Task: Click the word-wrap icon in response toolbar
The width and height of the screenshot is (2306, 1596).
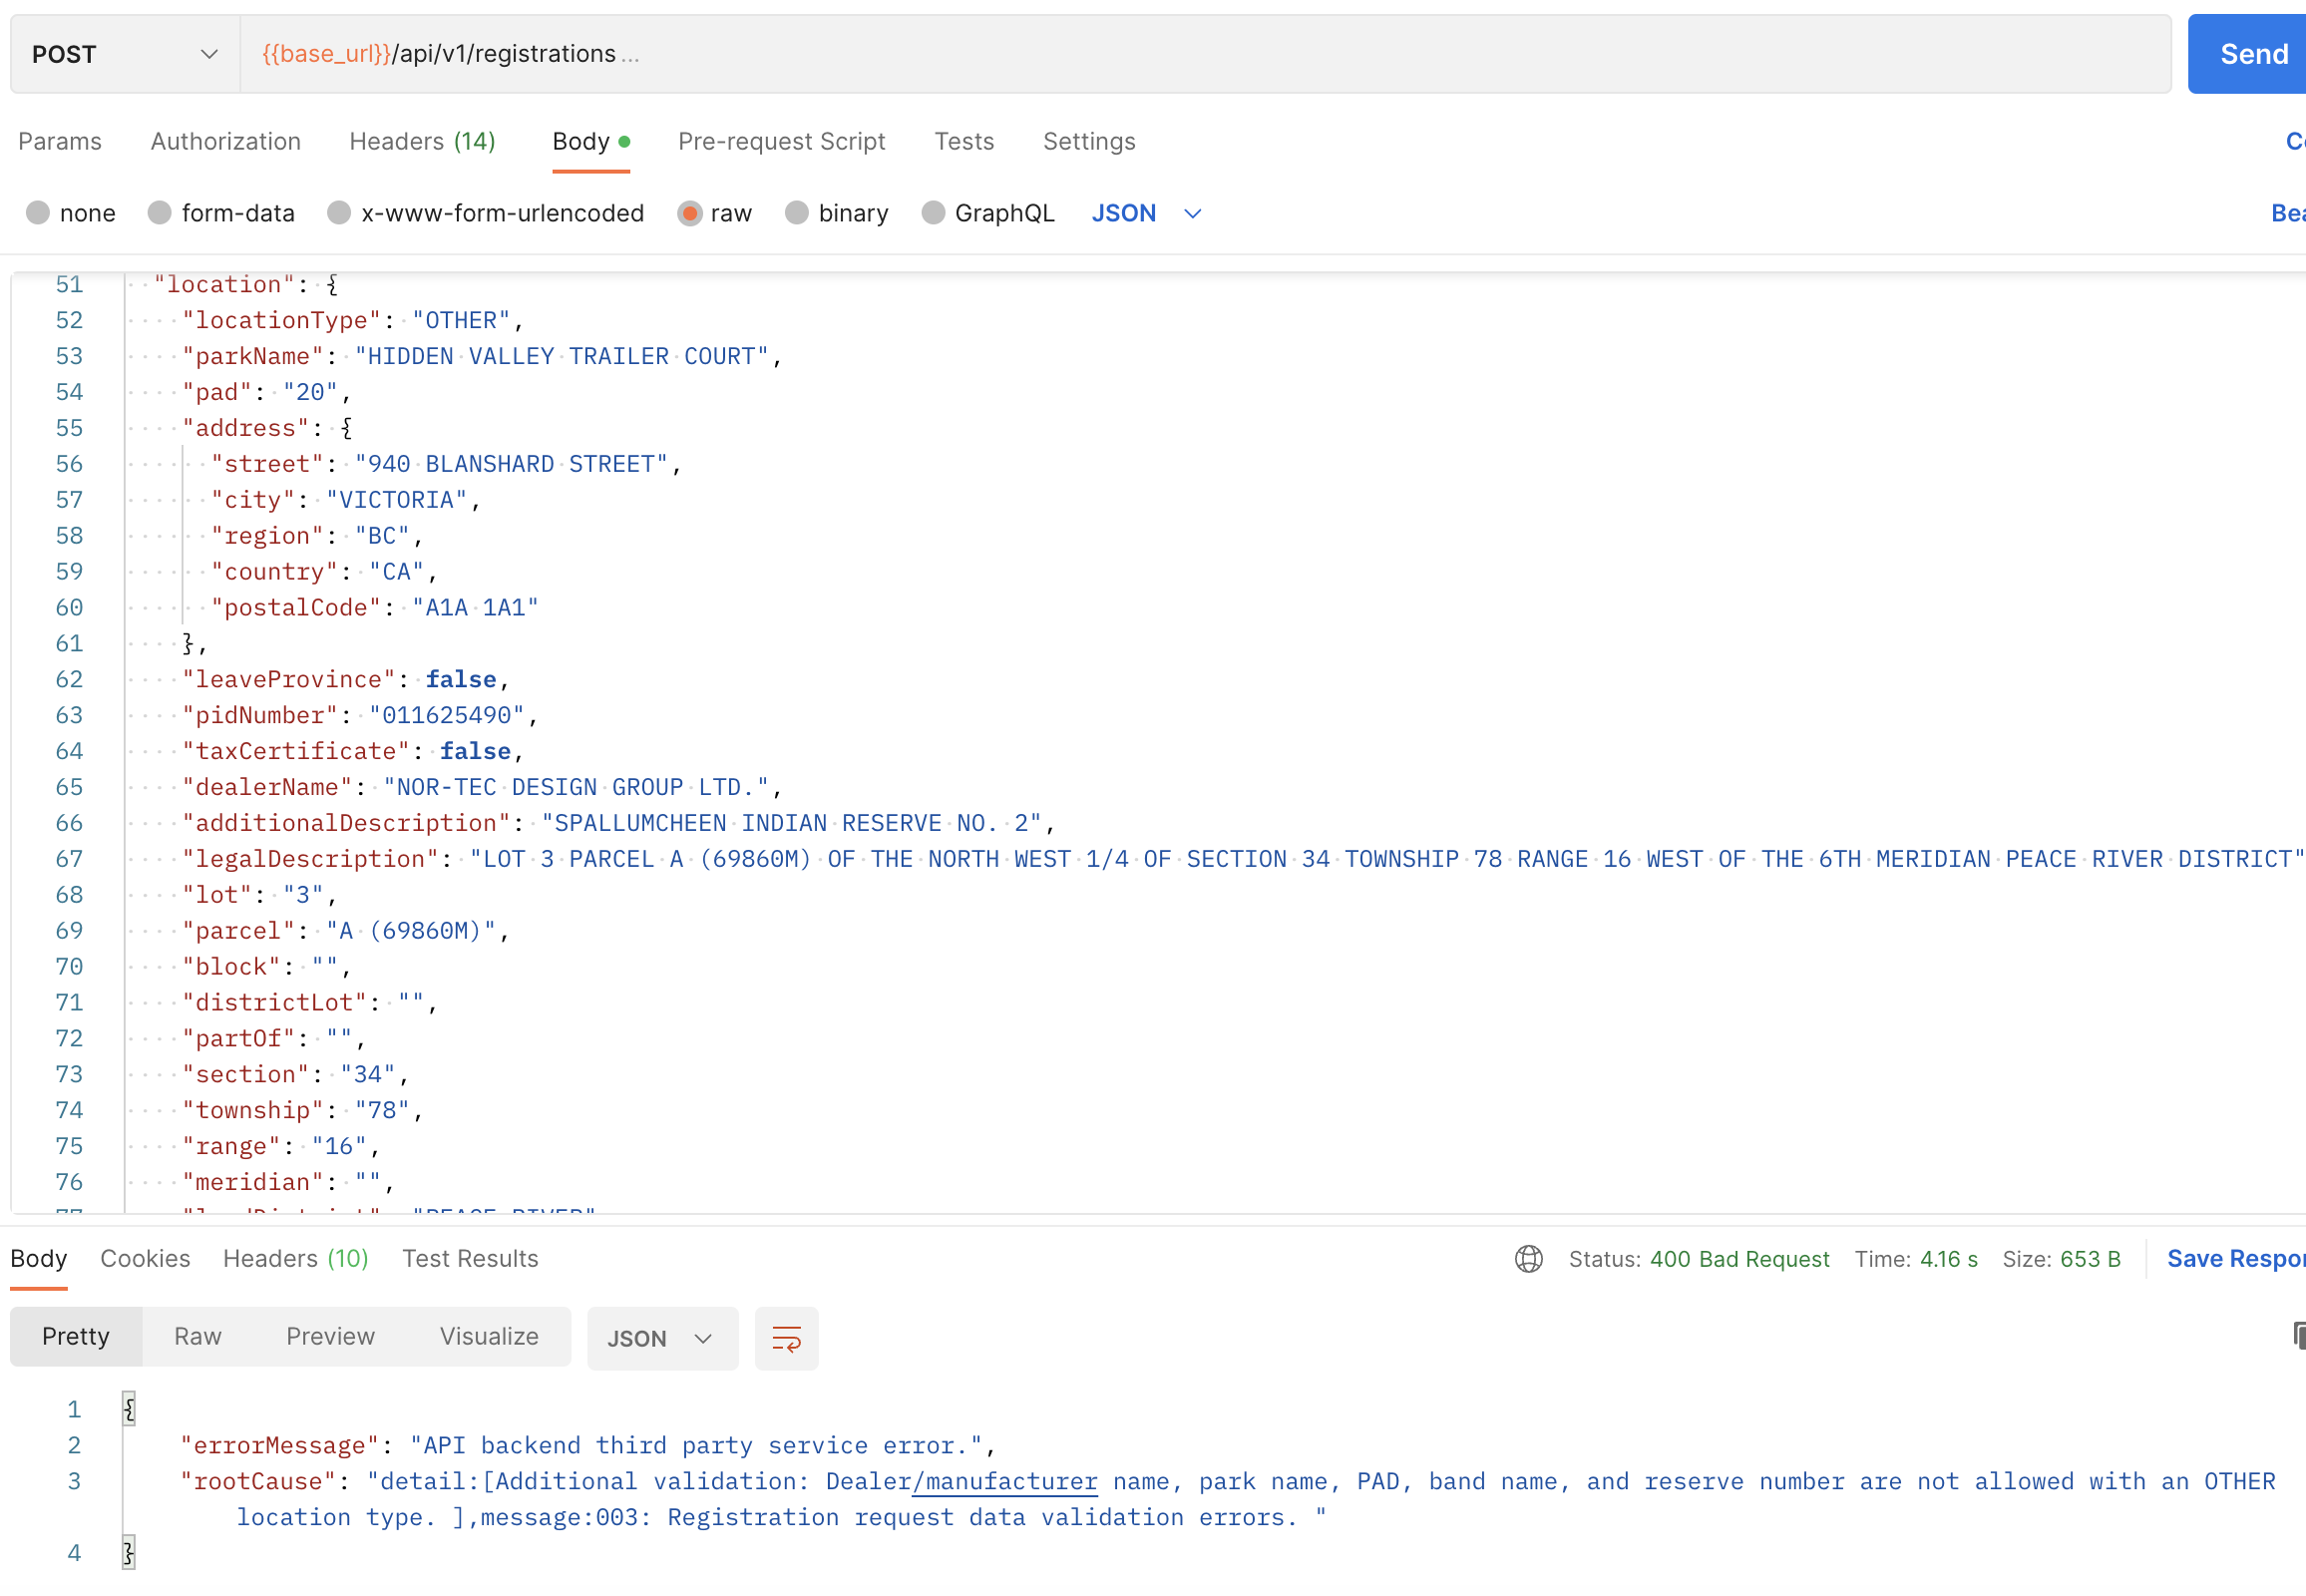Action: [x=786, y=1338]
